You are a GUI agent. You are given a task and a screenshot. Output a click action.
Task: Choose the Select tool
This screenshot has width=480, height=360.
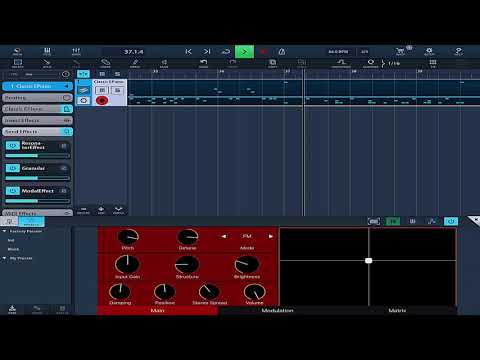click(x=18, y=63)
